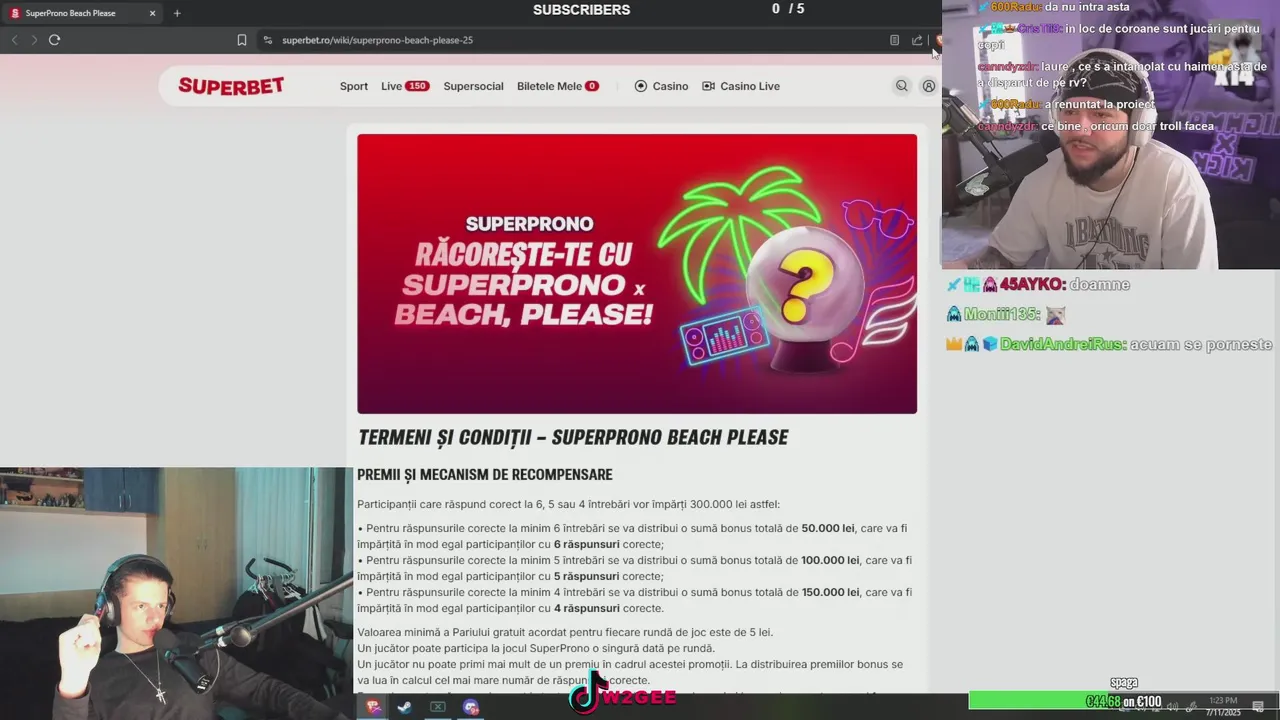Reload the current page
Viewport: 1280px width, 720px height.
pyautogui.click(x=54, y=40)
